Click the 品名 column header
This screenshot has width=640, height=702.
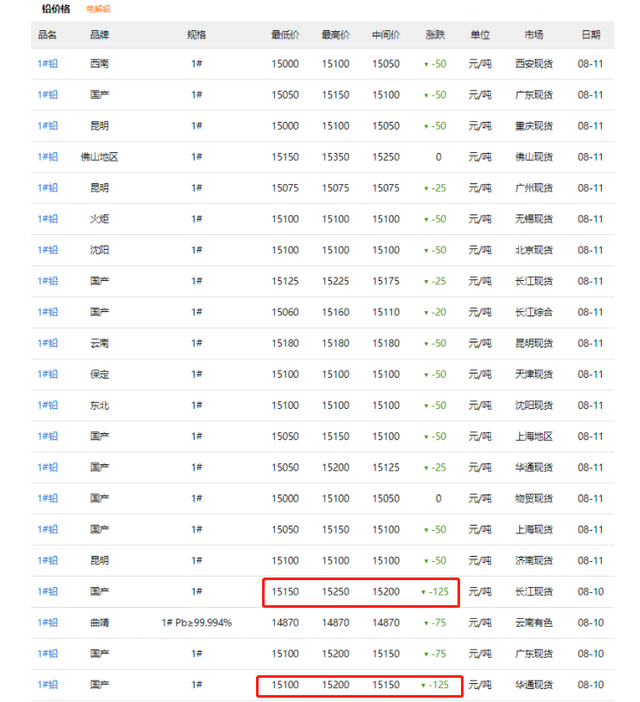47,35
